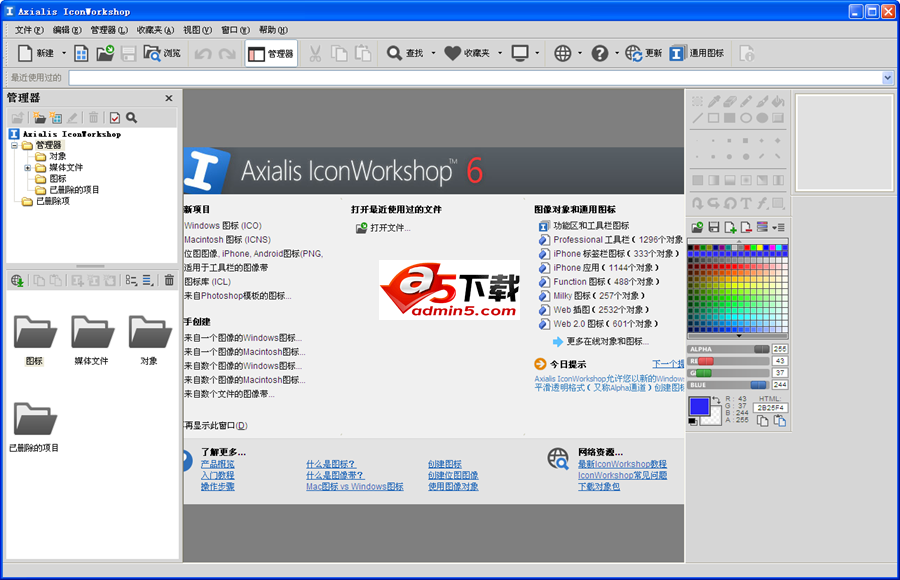The image size is (900, 580).
Task: Select the filled ellipse tool
Action: [x=762, y=118]
